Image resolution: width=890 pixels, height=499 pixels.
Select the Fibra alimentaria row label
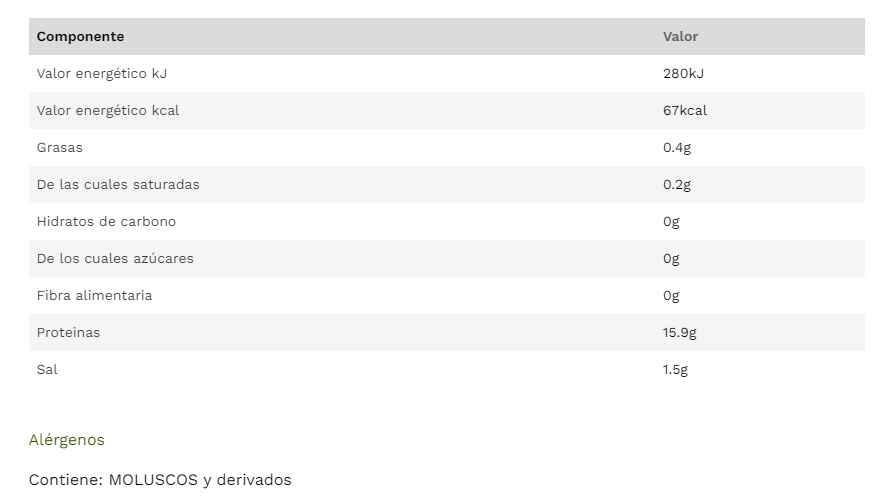(94, 295)
